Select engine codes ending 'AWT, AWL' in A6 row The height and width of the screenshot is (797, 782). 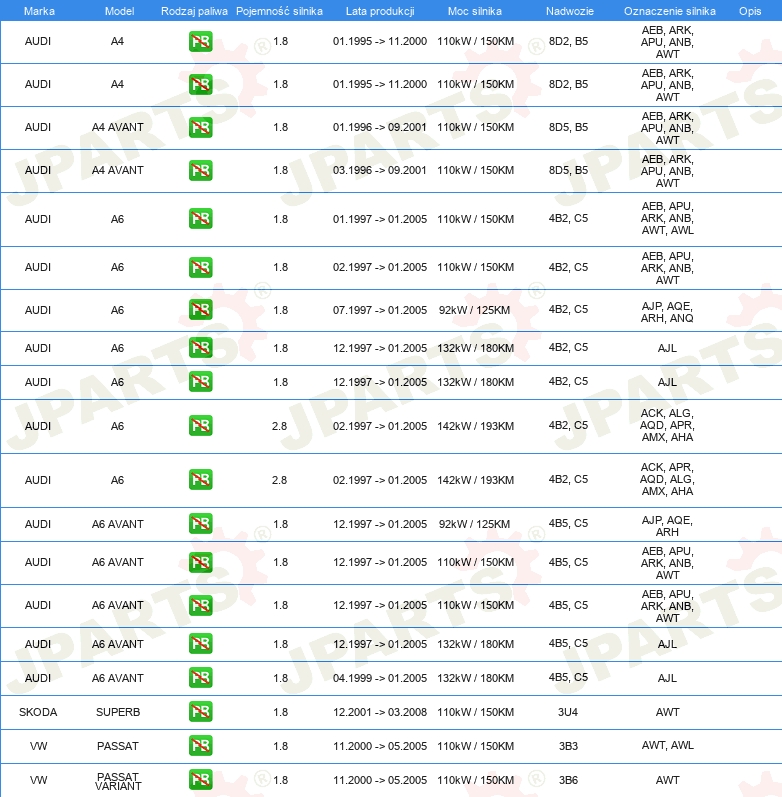tap(667, 218)
